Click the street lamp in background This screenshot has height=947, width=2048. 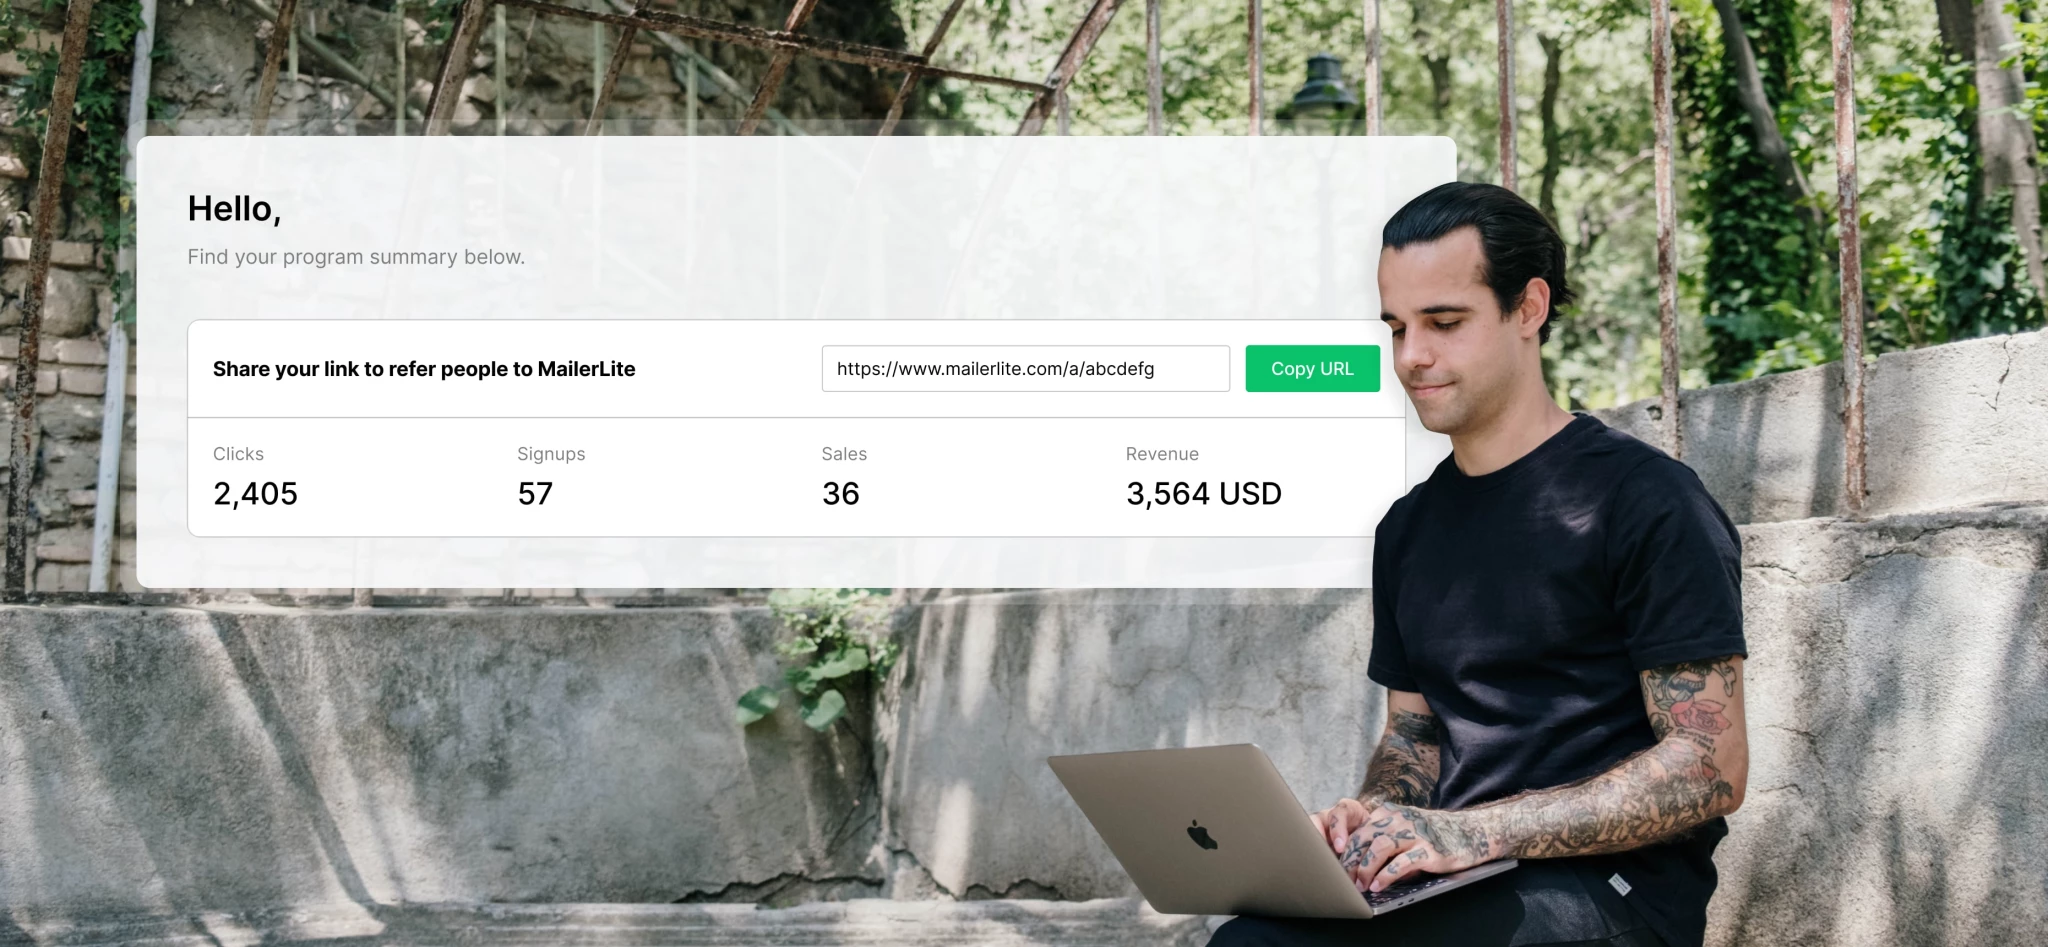click(1323, 90)
